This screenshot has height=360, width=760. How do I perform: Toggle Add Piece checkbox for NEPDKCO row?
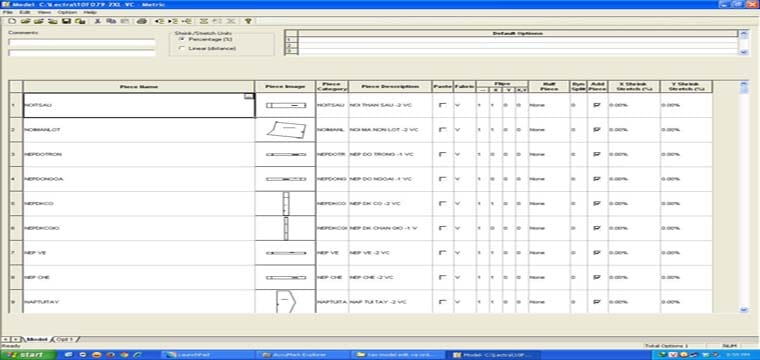click(x=597, y=203)
